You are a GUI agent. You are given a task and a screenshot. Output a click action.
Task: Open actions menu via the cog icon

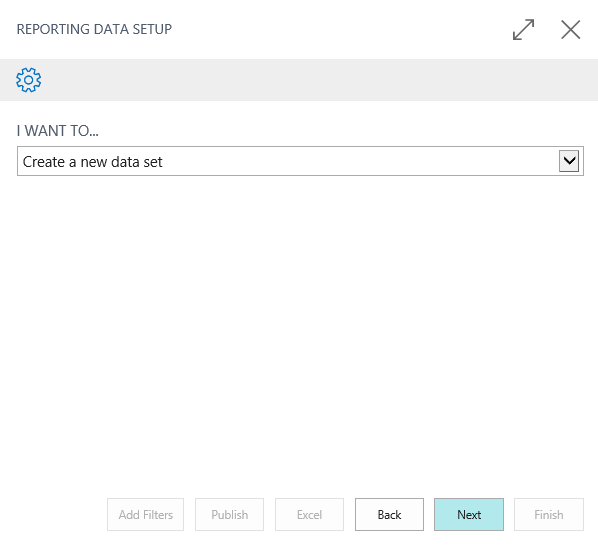(x=29, y=80)
